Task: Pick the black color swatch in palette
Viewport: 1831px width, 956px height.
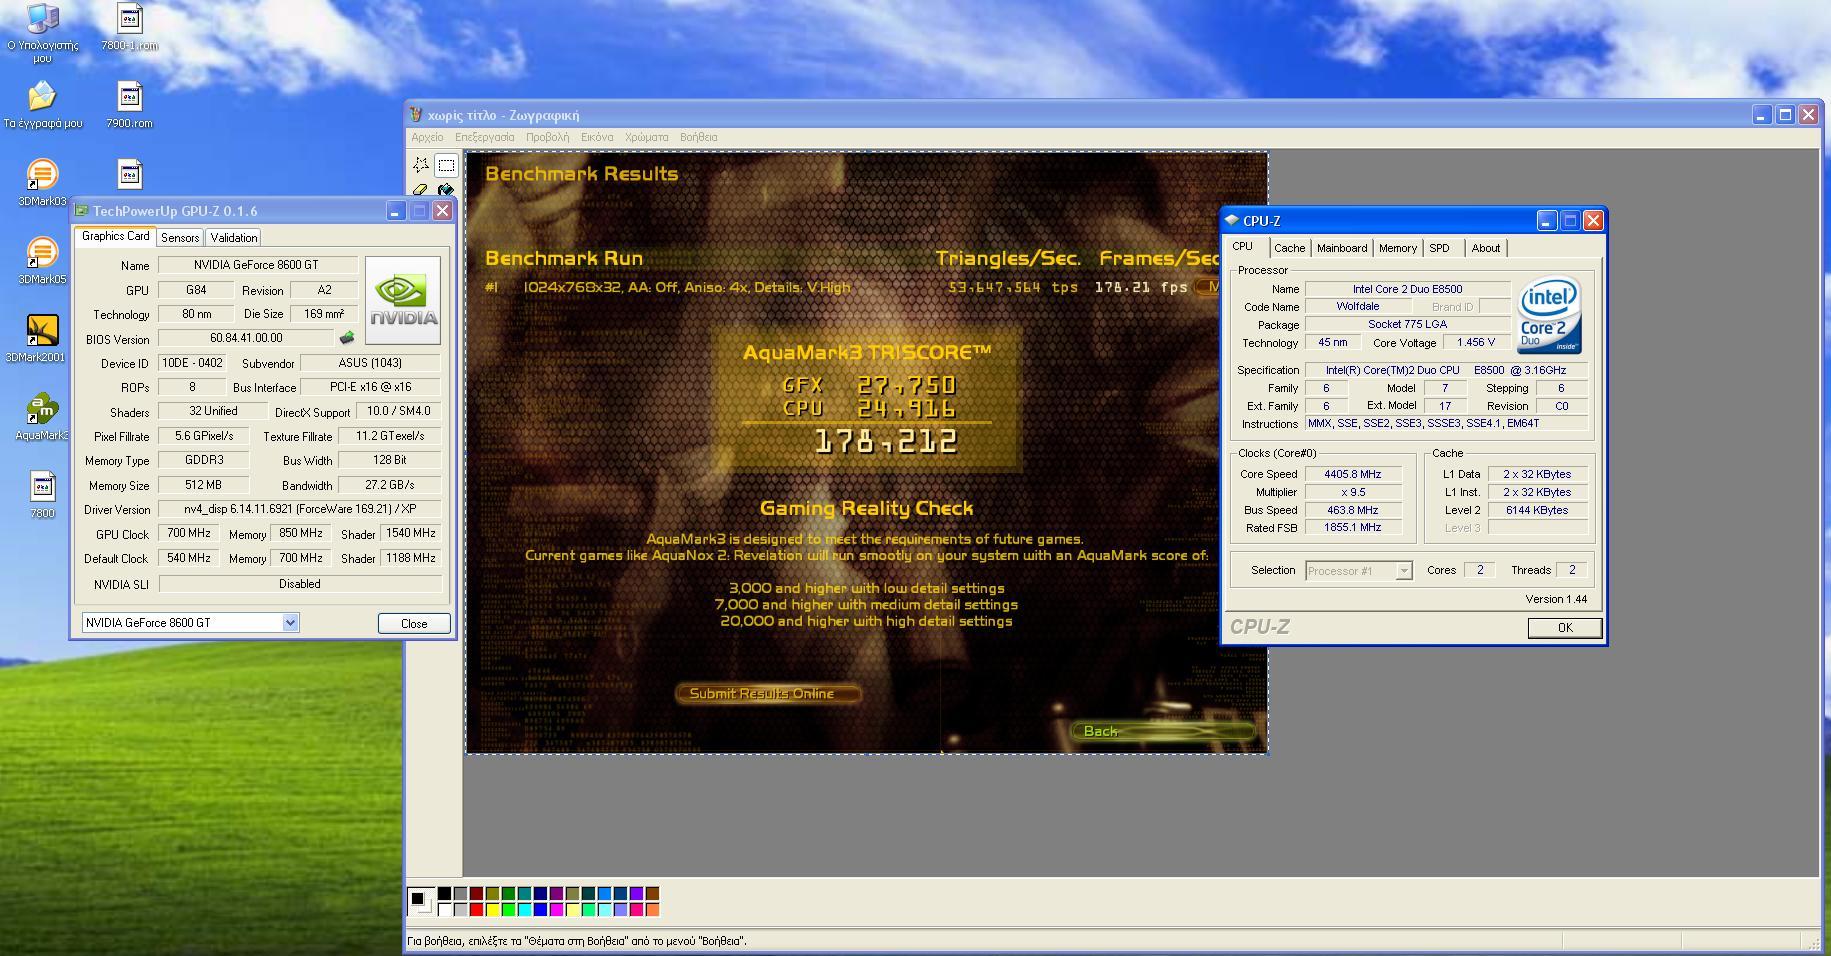Action: pos(445,893)
